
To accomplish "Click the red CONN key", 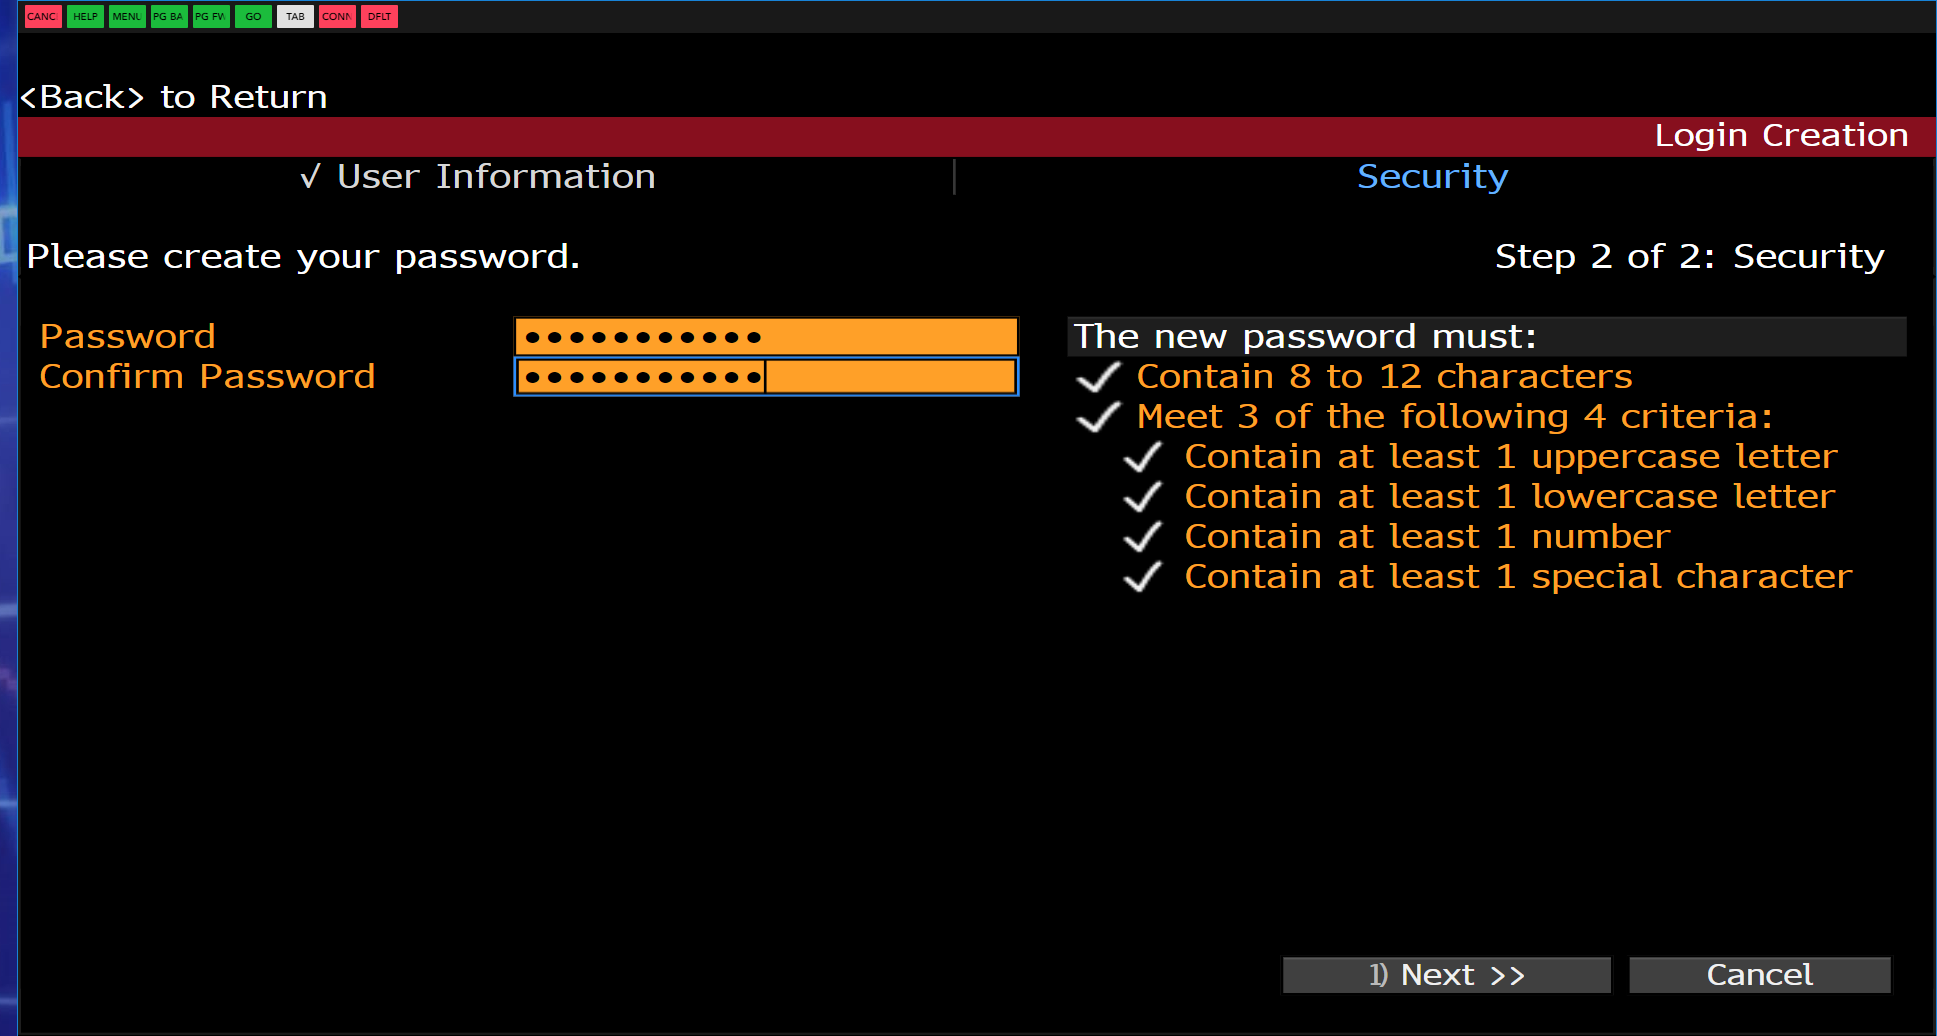I will coord(337,16).
